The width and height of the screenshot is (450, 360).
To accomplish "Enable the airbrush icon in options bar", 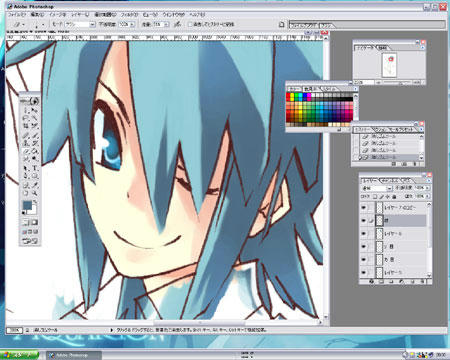I will [x=178, y=24].
